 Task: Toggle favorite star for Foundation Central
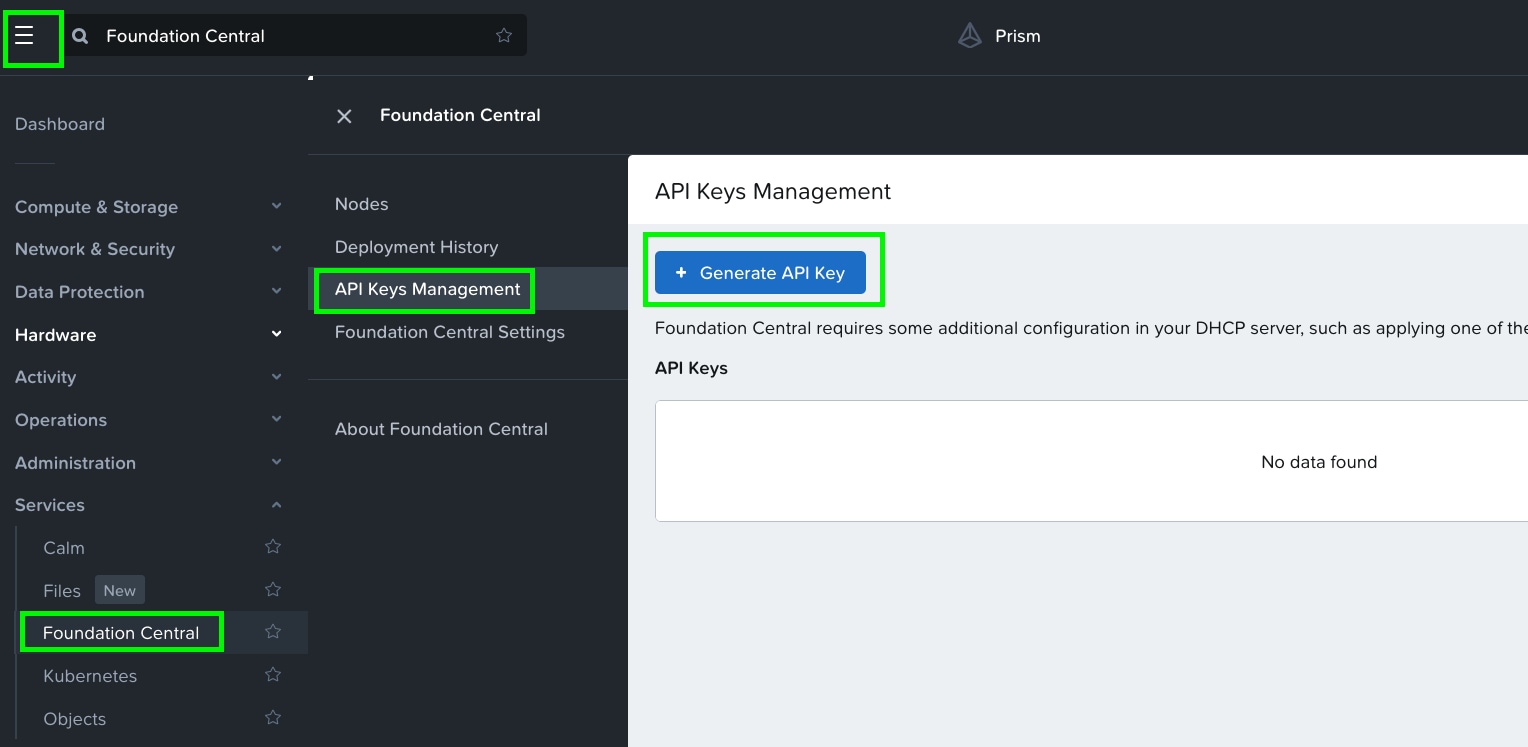(272, 632)
